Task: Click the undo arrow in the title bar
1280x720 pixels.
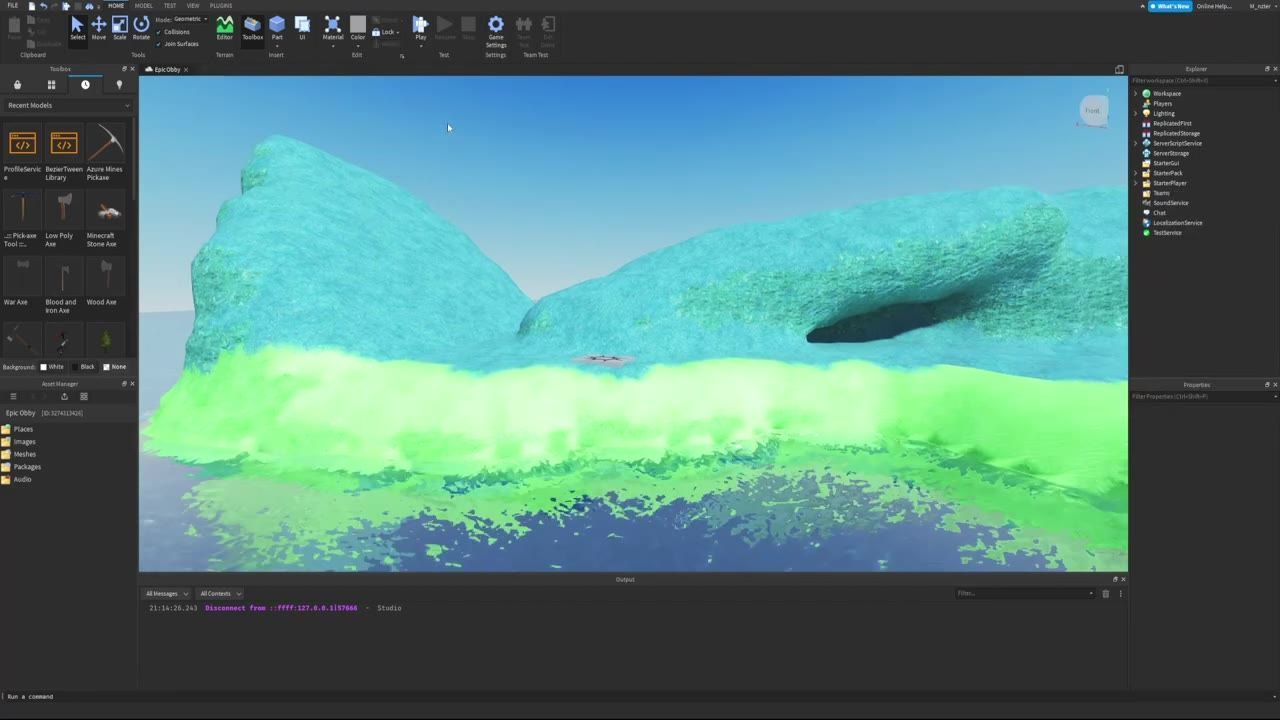Action: pyautogui.click(x=43, y=5)
